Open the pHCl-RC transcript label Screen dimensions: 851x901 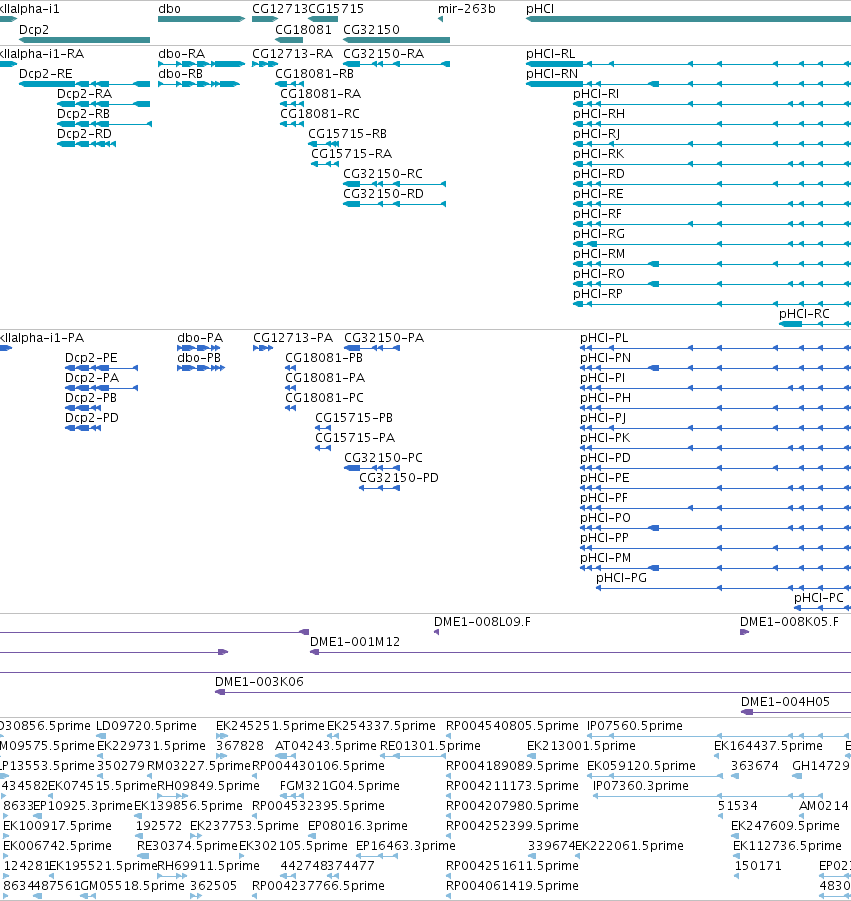(x=804, y=314)
